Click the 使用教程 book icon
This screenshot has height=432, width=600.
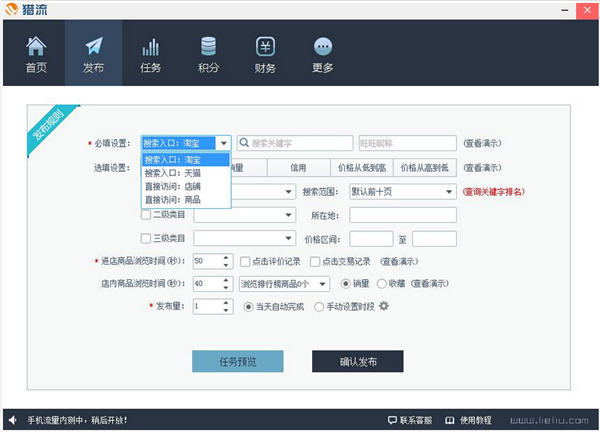click(x=449, y=420)
